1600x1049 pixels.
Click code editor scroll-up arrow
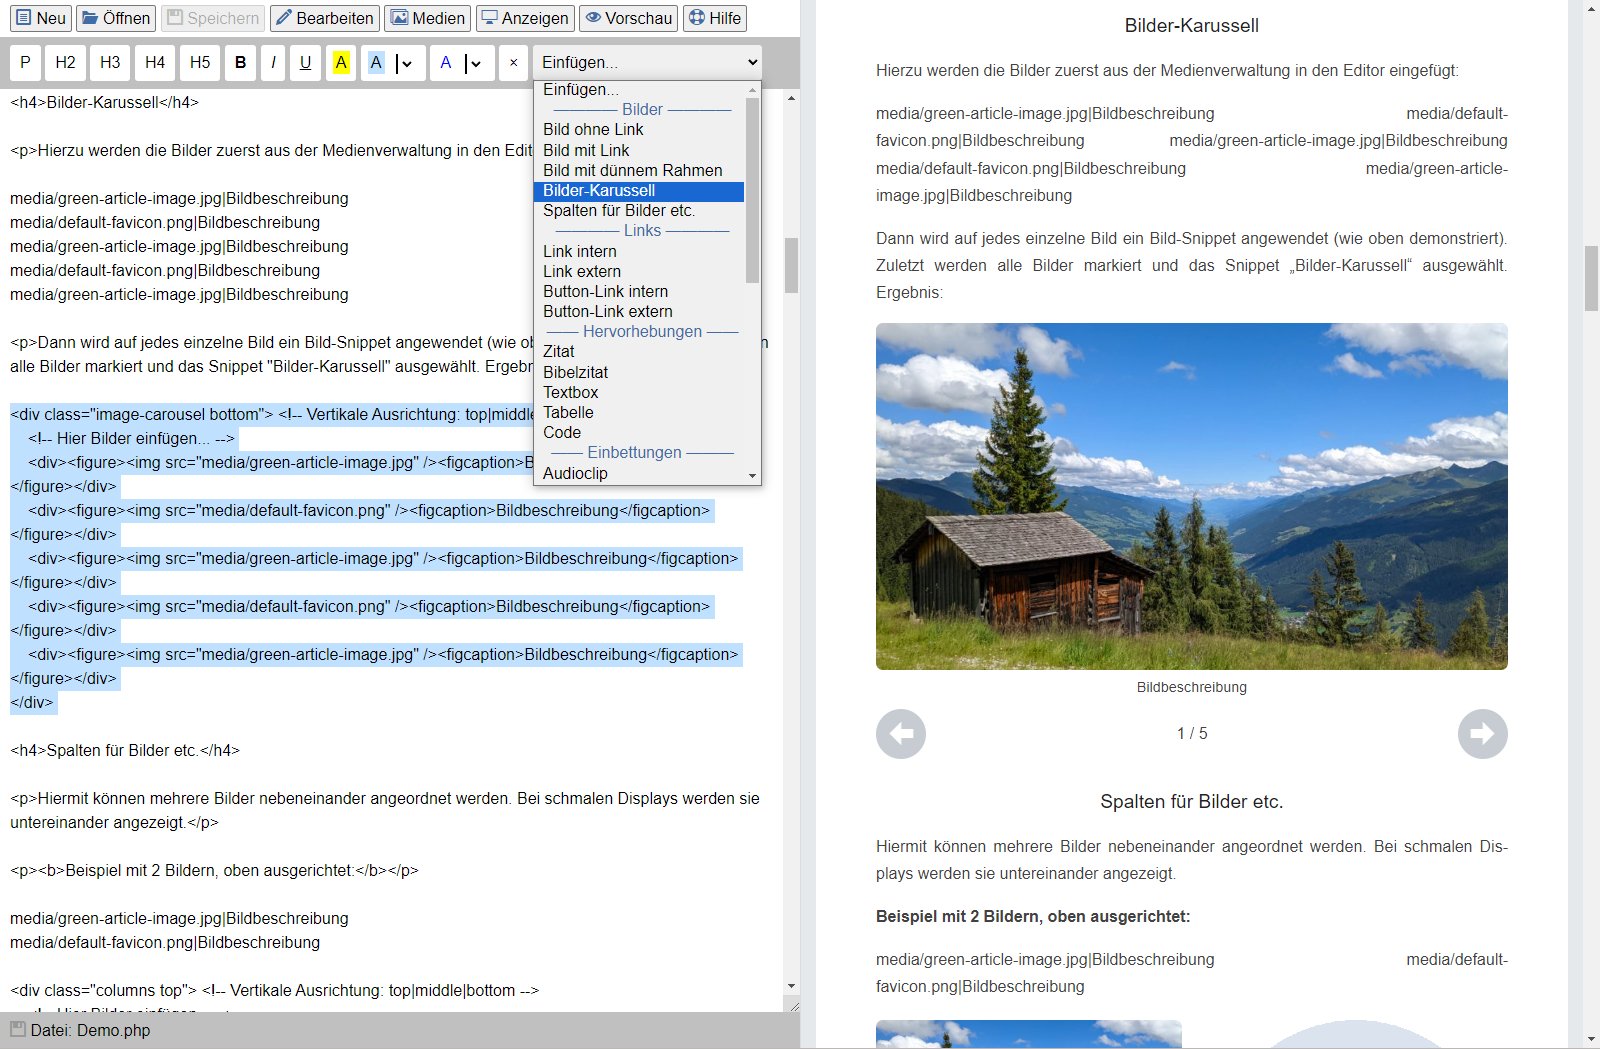pyautogui.click(x=791, y=98)
